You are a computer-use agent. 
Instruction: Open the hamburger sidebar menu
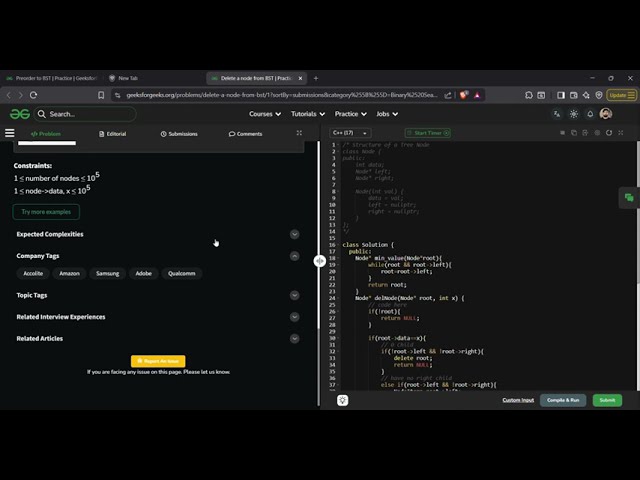(x=9, y=133)
